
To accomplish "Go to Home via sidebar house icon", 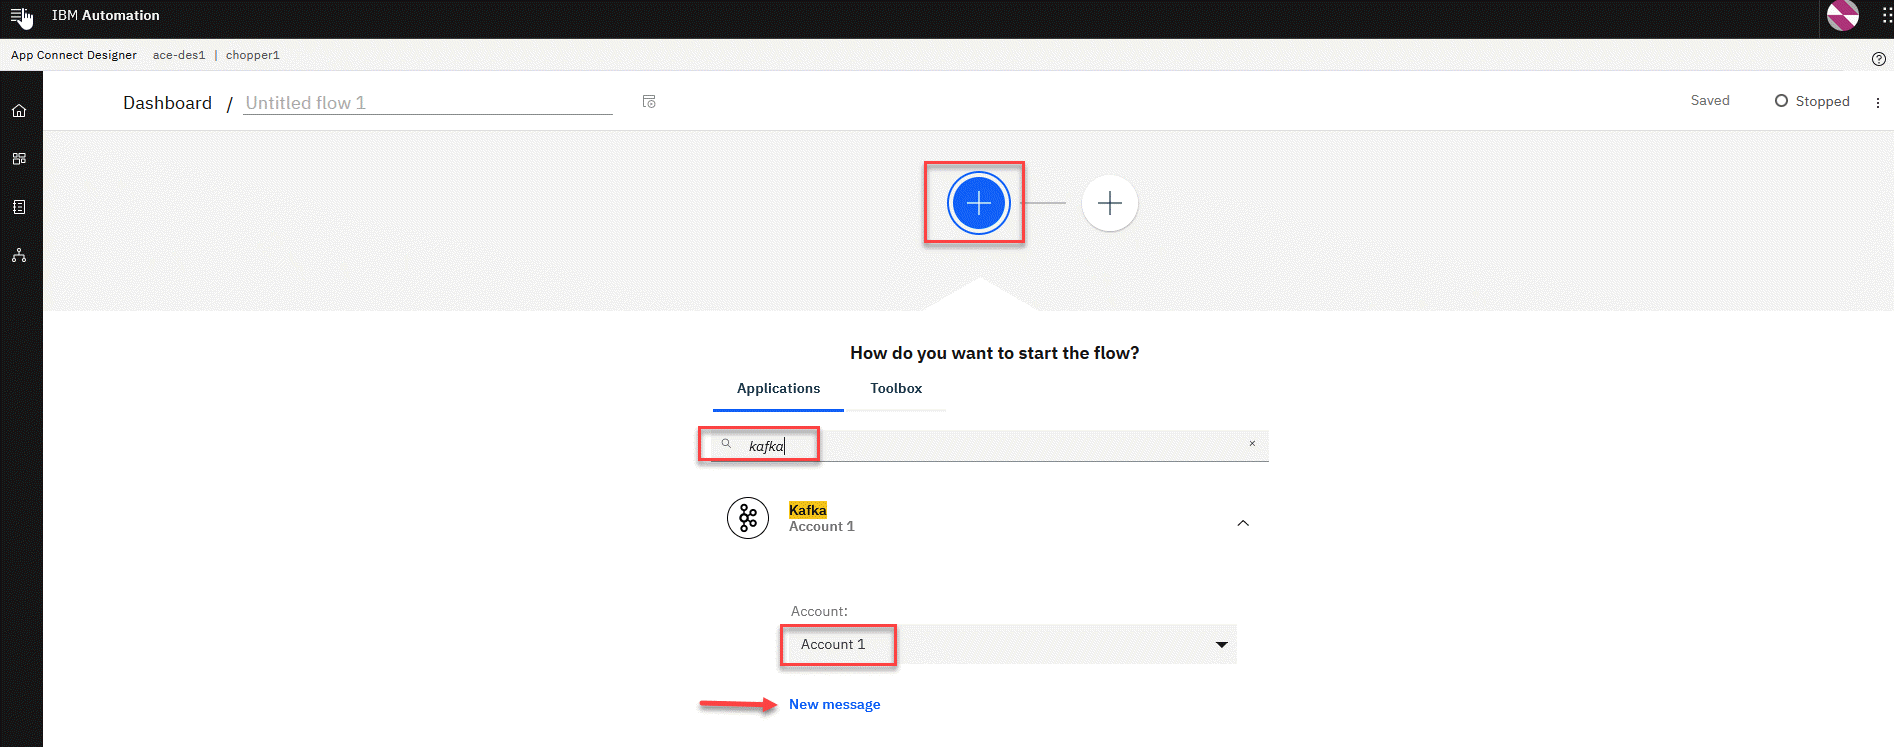I will click(19, 111).
